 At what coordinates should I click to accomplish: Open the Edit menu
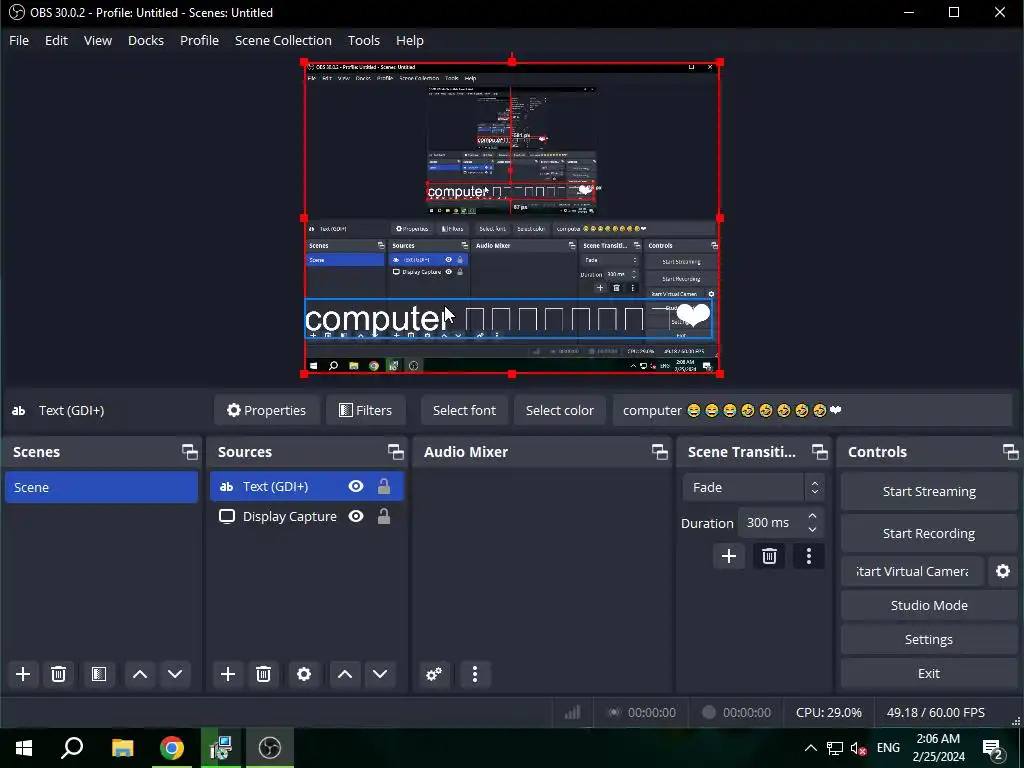pyautogui.click(x=56, y=40)
